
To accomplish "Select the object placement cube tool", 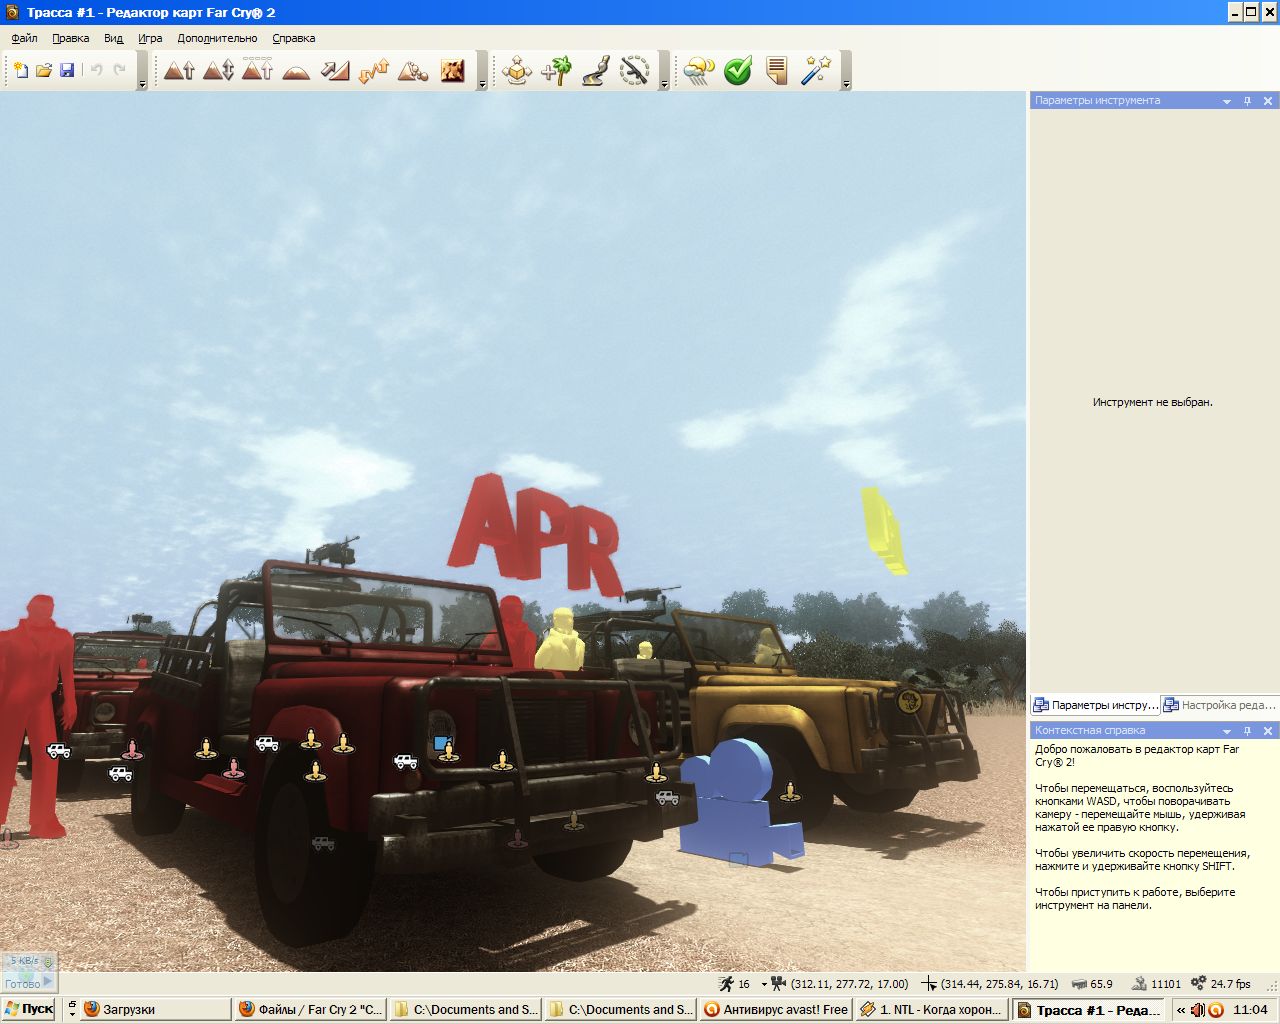I will [x=517, y=70].
